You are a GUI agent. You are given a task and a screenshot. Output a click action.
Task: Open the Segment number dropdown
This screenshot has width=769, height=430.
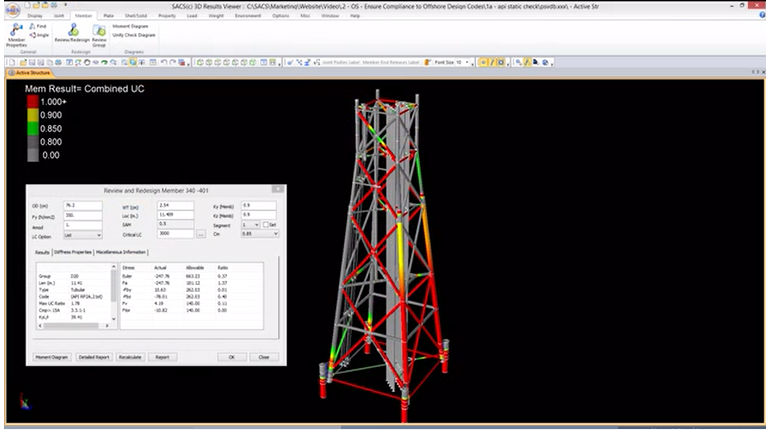click(254, 225)
